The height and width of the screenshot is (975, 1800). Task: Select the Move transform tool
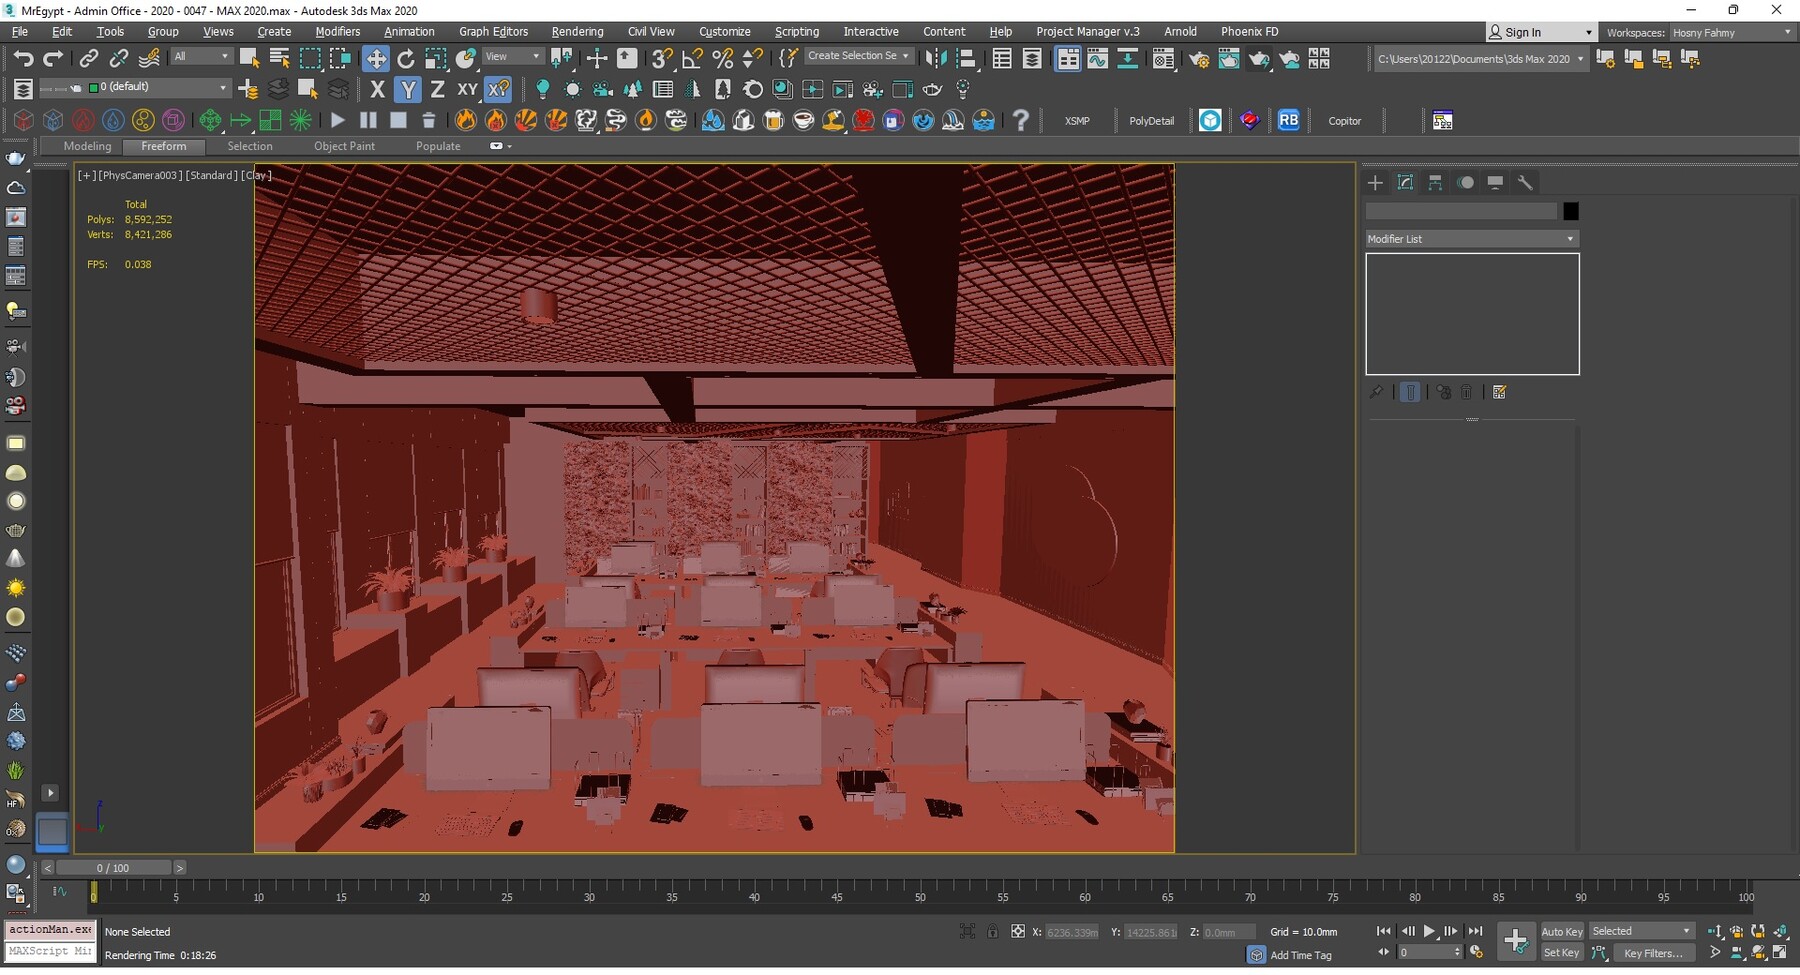(376, 59)
